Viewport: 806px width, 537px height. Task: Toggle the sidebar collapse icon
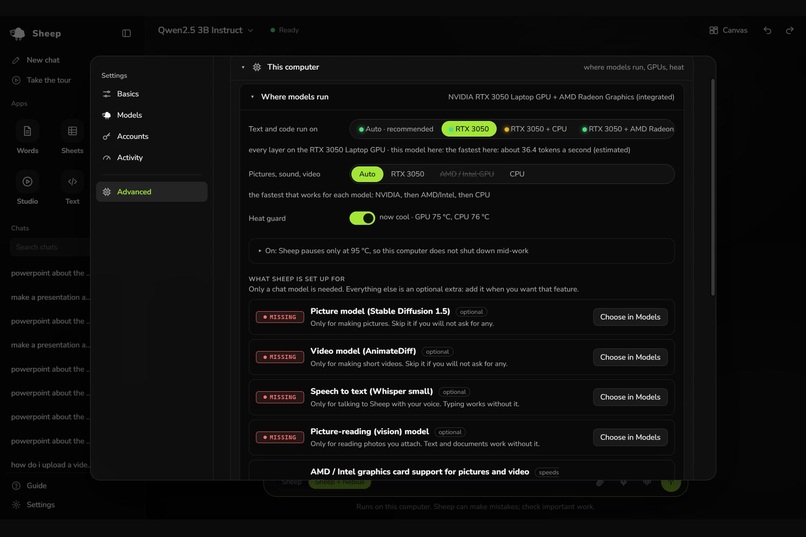pyautogui.click(x=126, y=33)
